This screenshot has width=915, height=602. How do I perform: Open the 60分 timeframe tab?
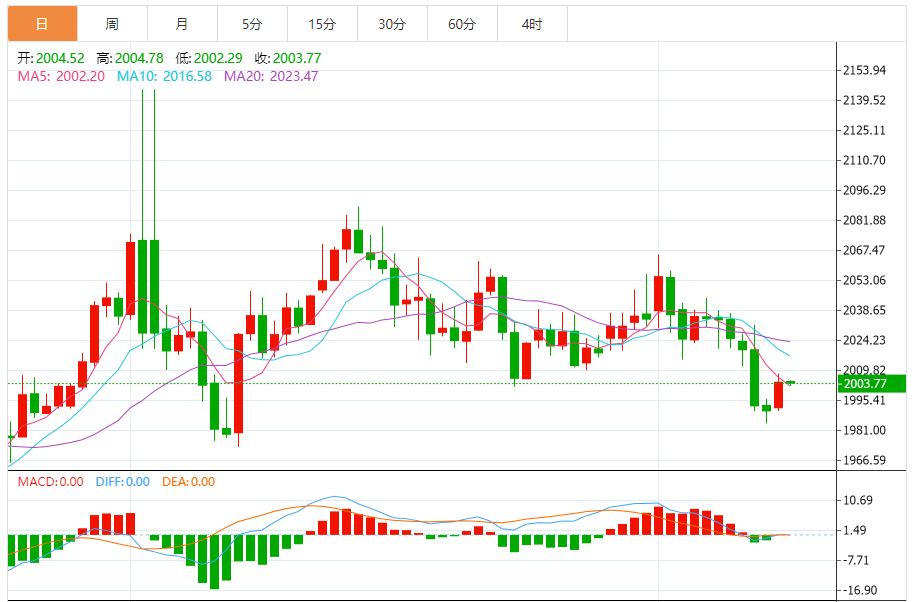pos(462,24)
